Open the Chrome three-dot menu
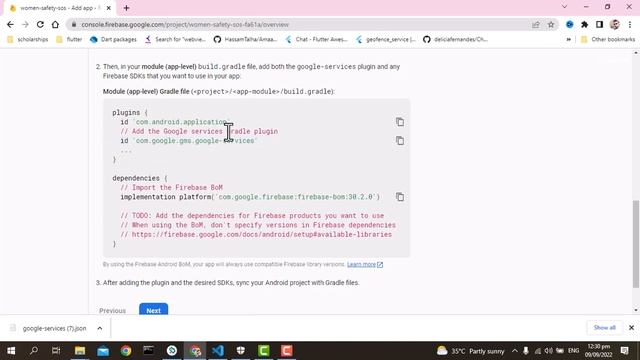The height and width of the screenshot is (360, 640). click(630, 24)
